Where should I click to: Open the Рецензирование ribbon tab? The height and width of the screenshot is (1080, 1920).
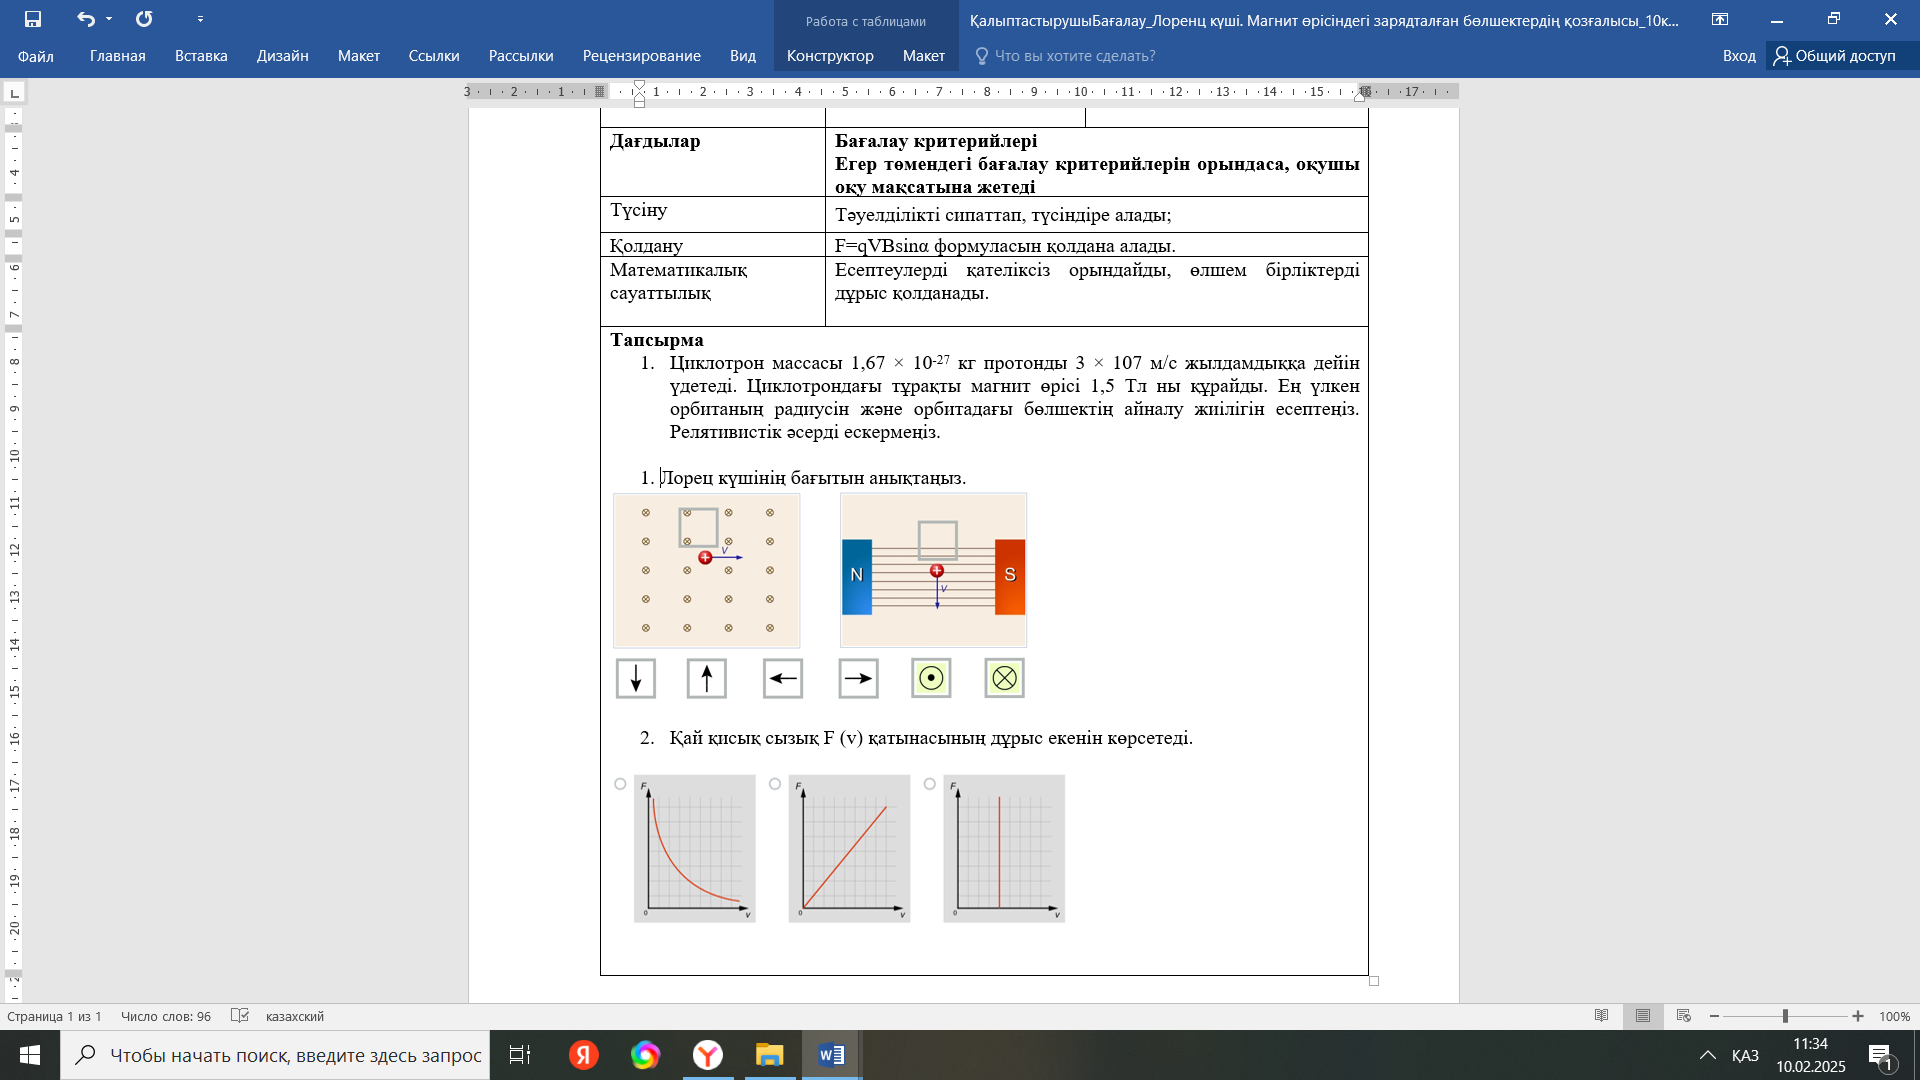(641, 56)
